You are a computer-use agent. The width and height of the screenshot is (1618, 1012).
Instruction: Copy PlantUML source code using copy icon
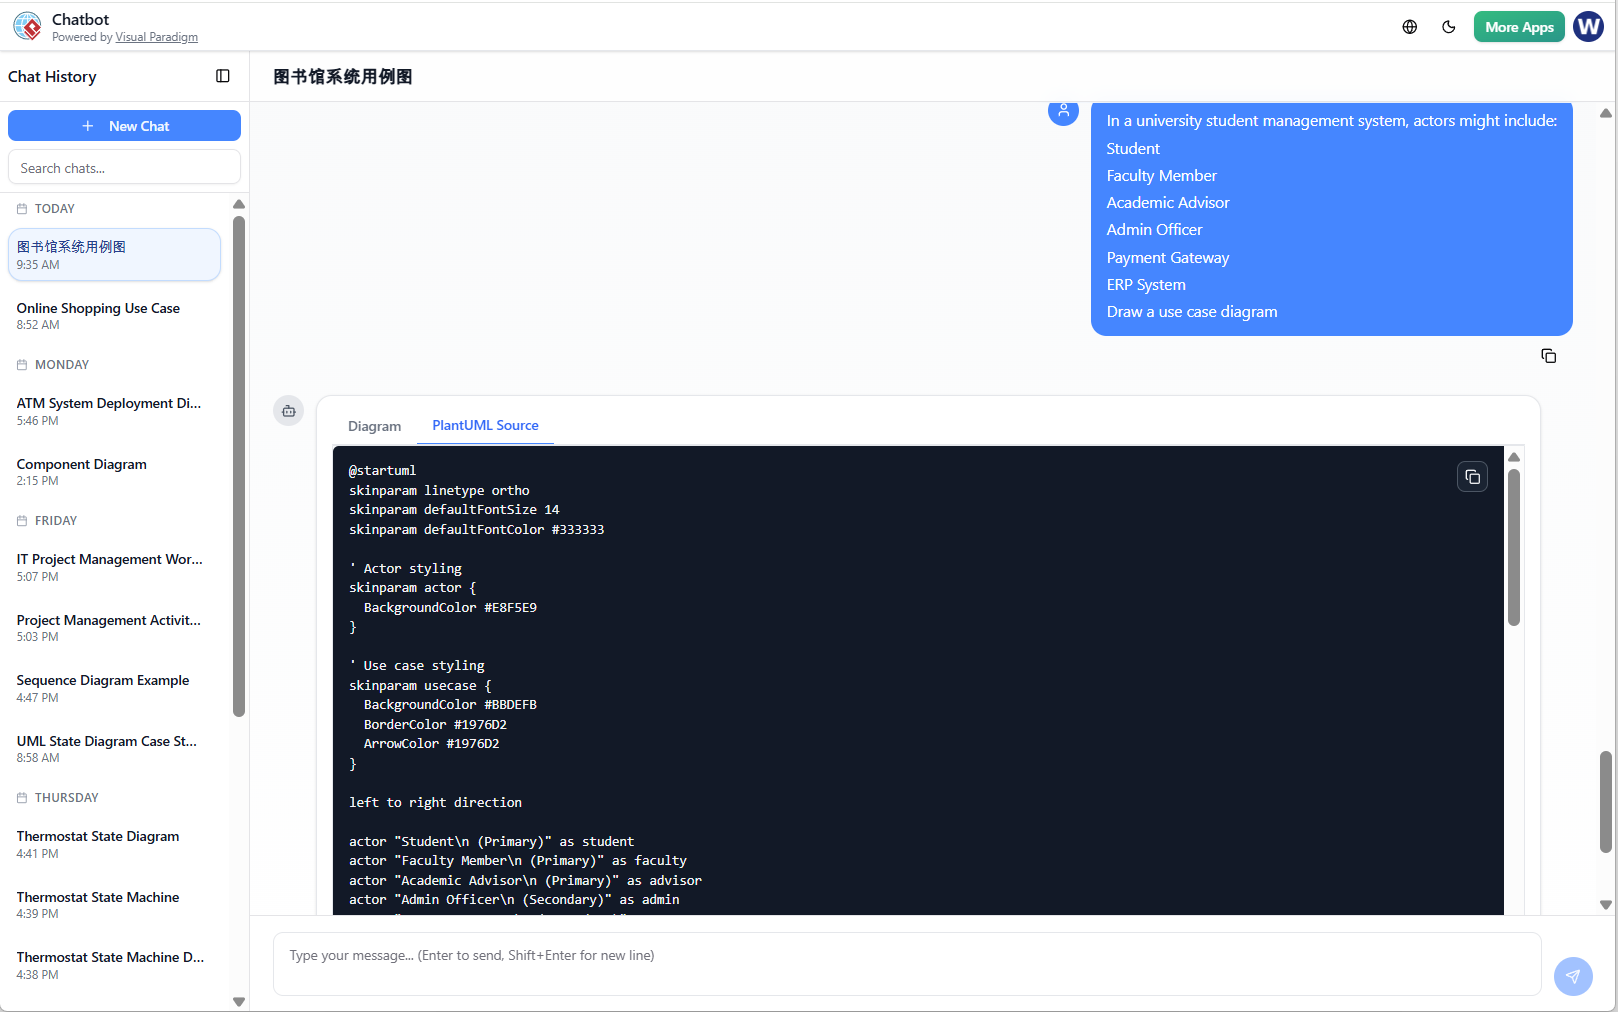click(x=1472, y=477)
